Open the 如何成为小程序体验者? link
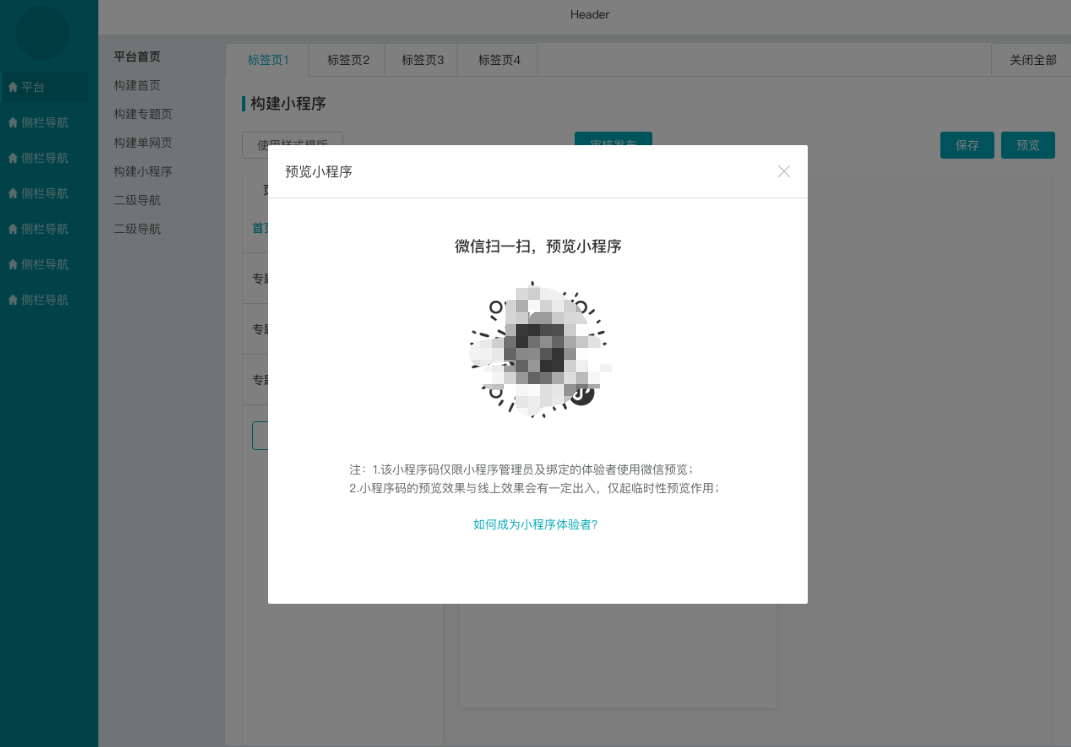The image size is (1071, 747). 536,524
